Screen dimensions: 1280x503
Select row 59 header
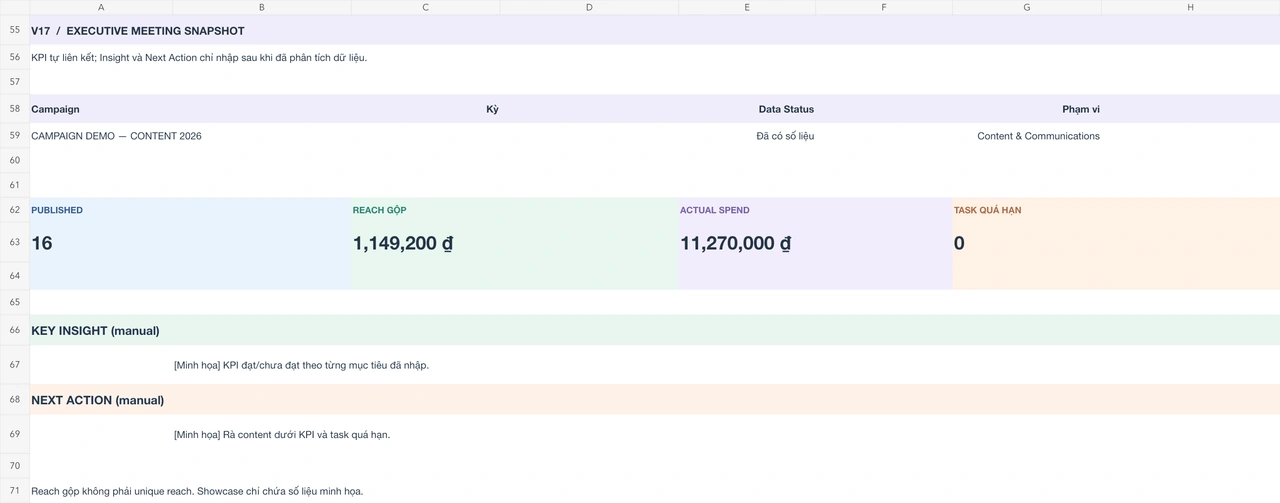pyautogui.click(x=15, y=135)
